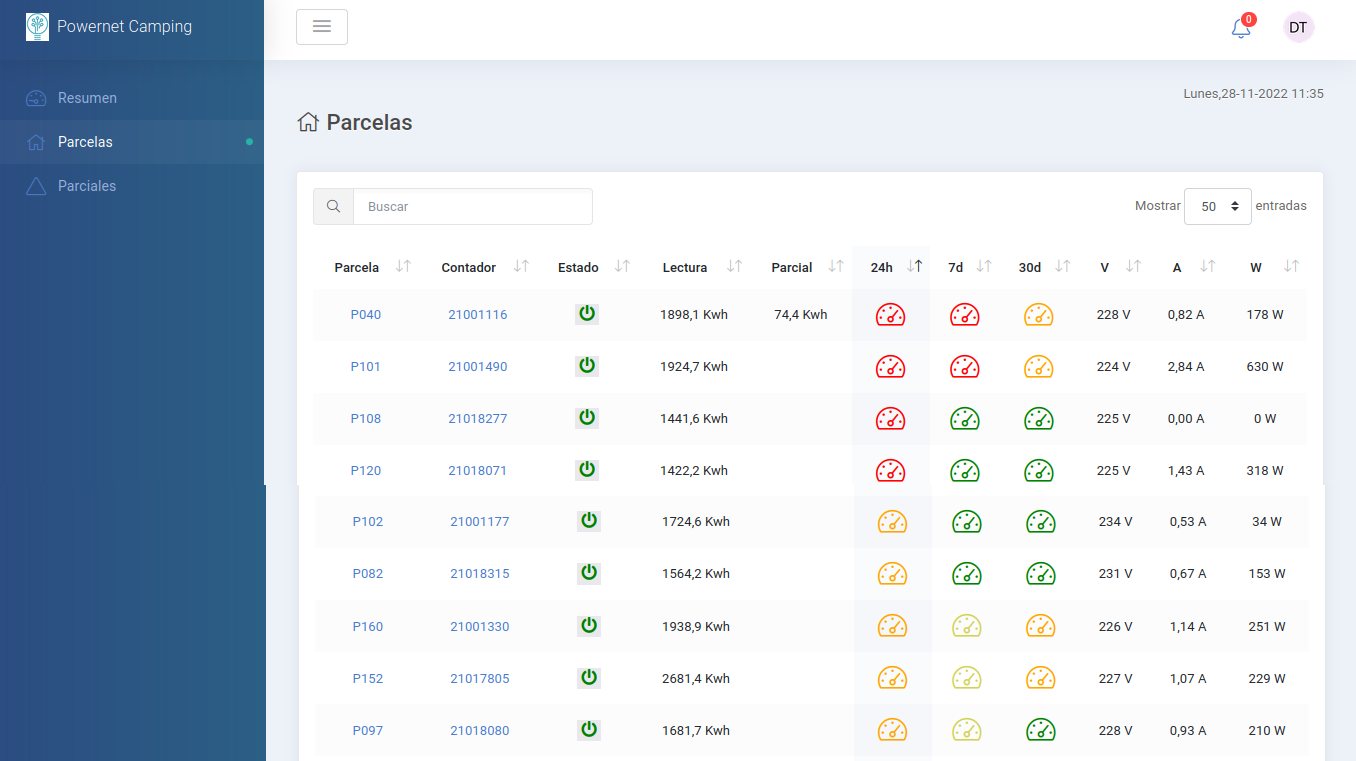Click the red 24h gauge icon for P040
Screen dimensions: 1356x761
[x=890, y=315]
